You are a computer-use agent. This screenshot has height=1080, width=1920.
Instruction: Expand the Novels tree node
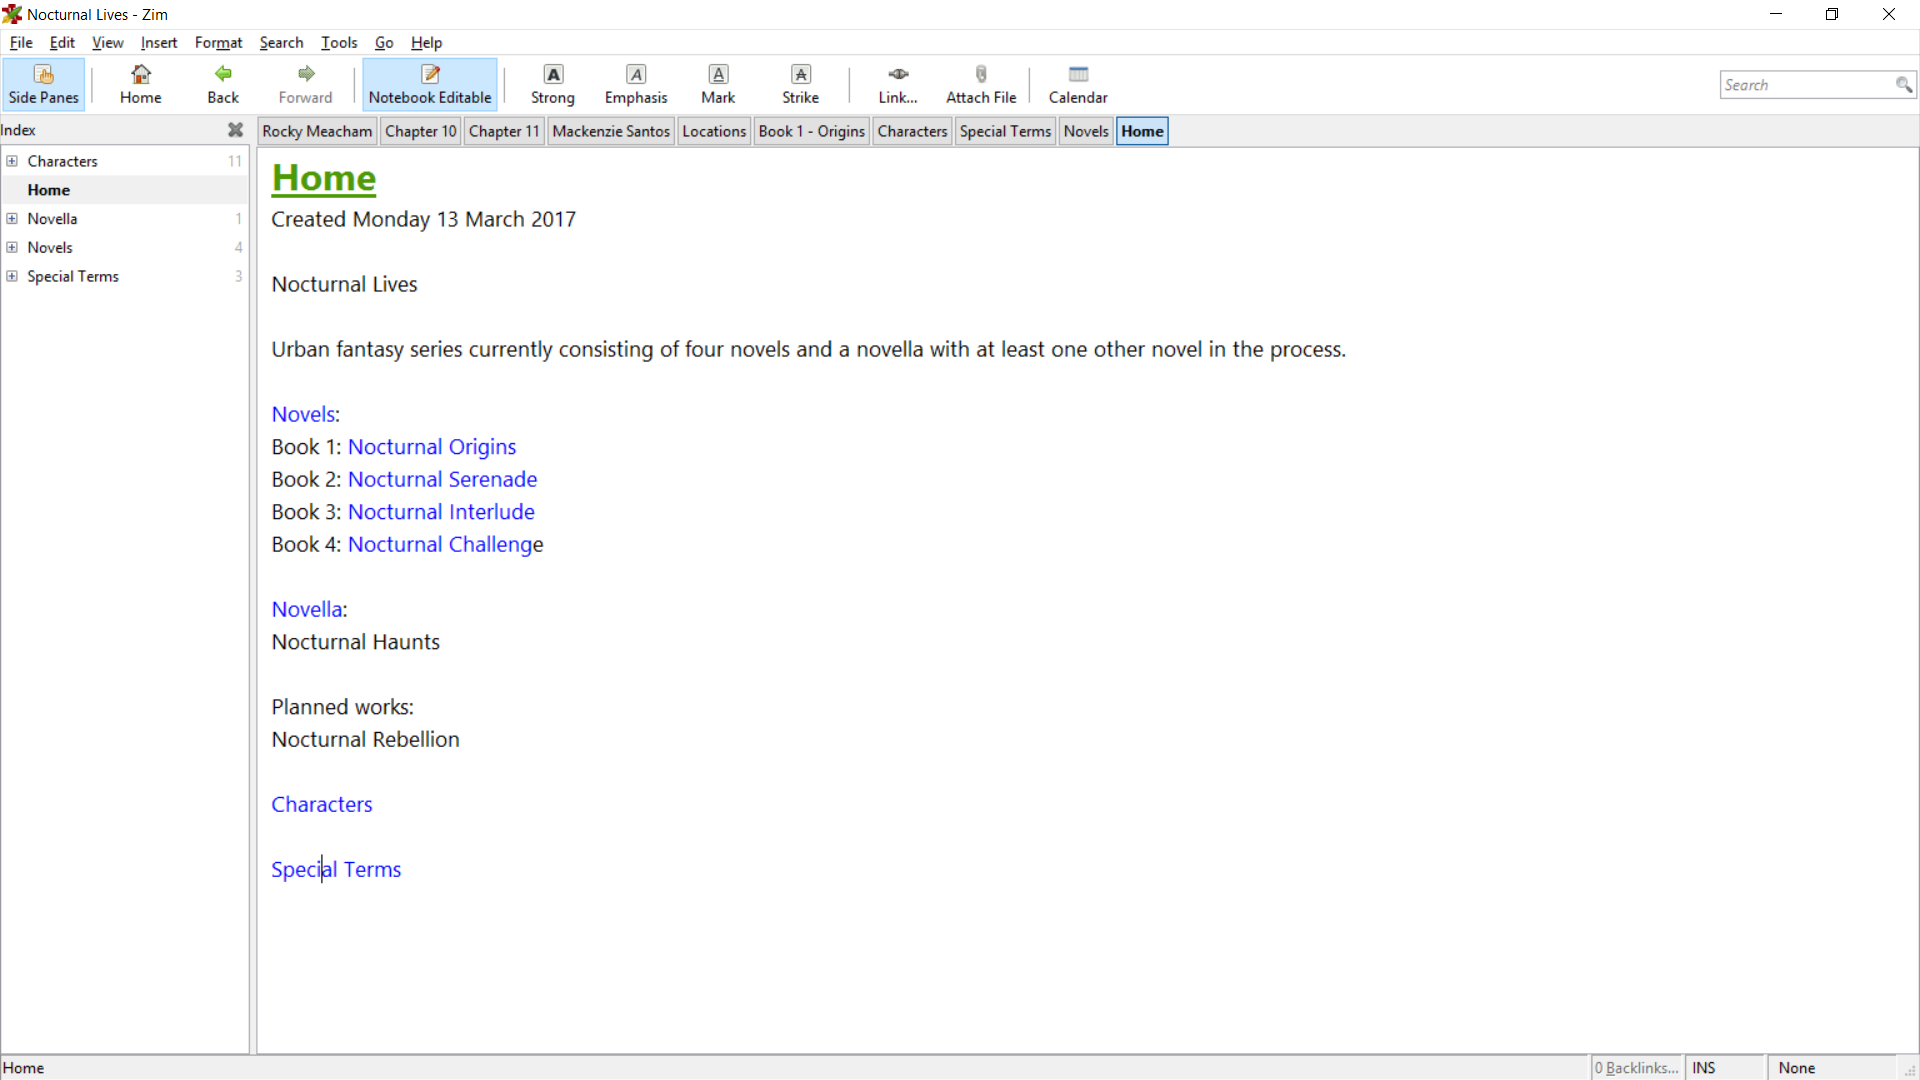tap(12, 247)
